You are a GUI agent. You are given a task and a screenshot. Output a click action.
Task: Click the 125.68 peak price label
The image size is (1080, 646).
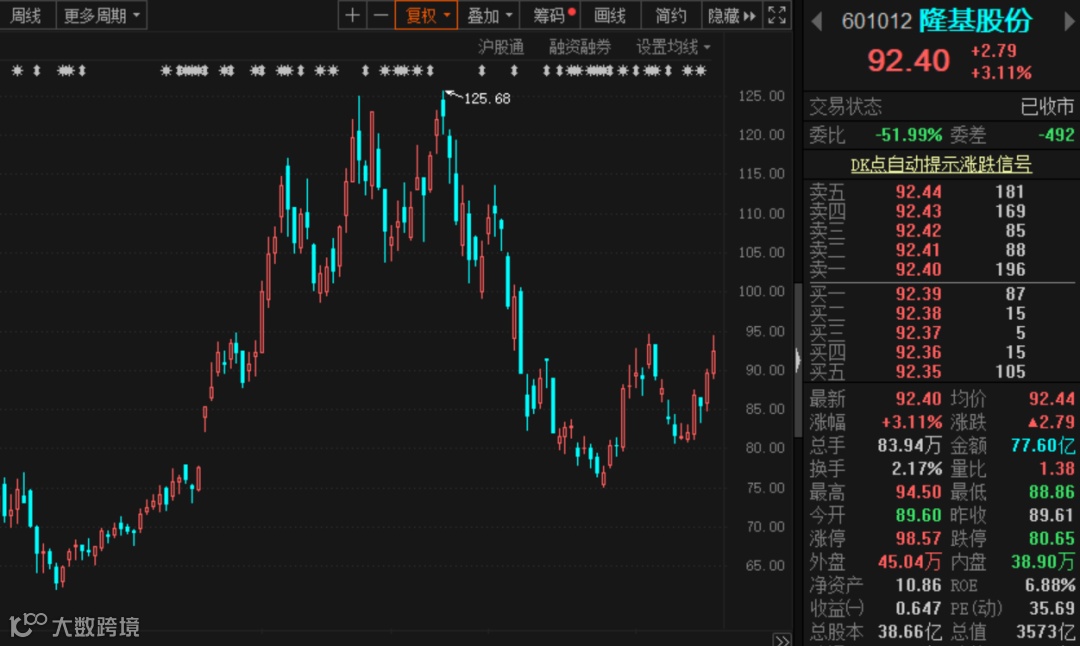pos(487,99)
